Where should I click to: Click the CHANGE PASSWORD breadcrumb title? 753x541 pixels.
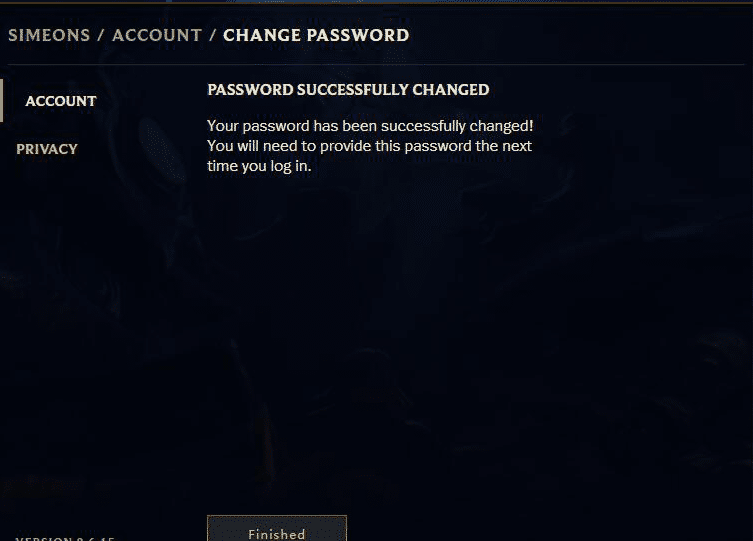click(316, 35)
